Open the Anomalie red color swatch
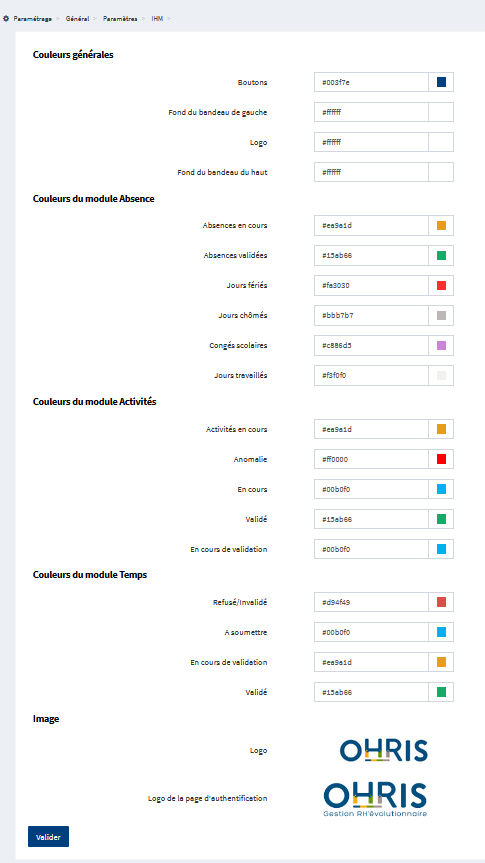Viewport: 485px width, 863px height. (x=441, y=459)
